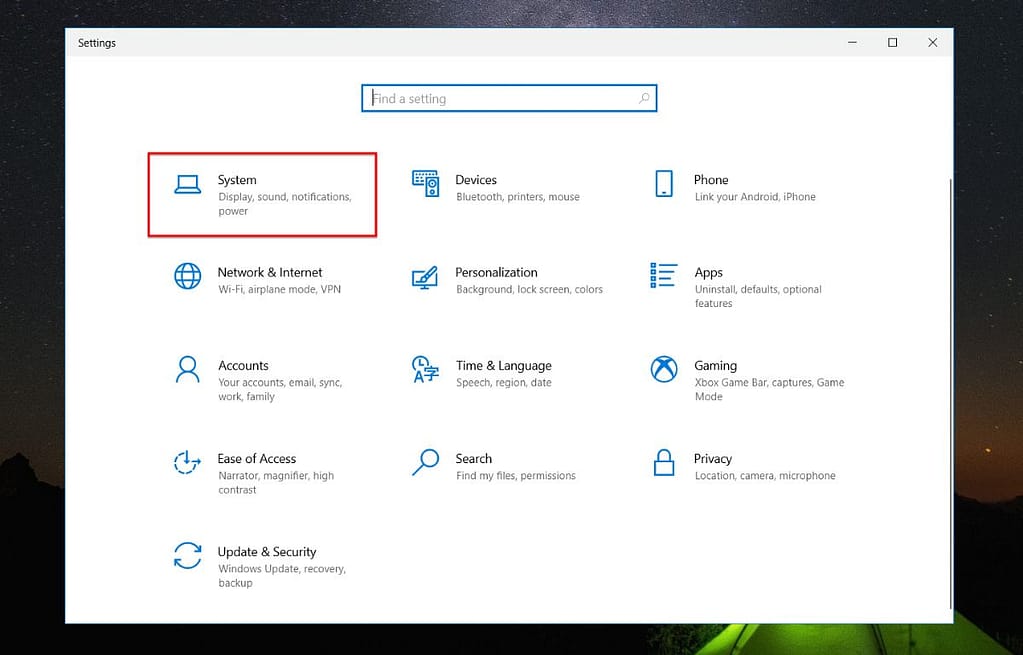Open the Privacy title
1023x655 pixels.
coord(712,459)
